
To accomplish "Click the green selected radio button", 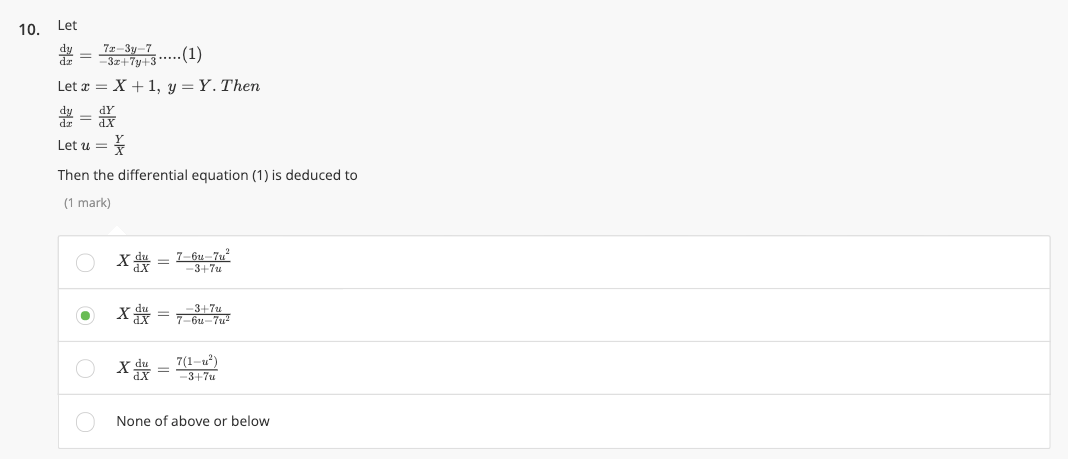I will (x=86, y=316).
